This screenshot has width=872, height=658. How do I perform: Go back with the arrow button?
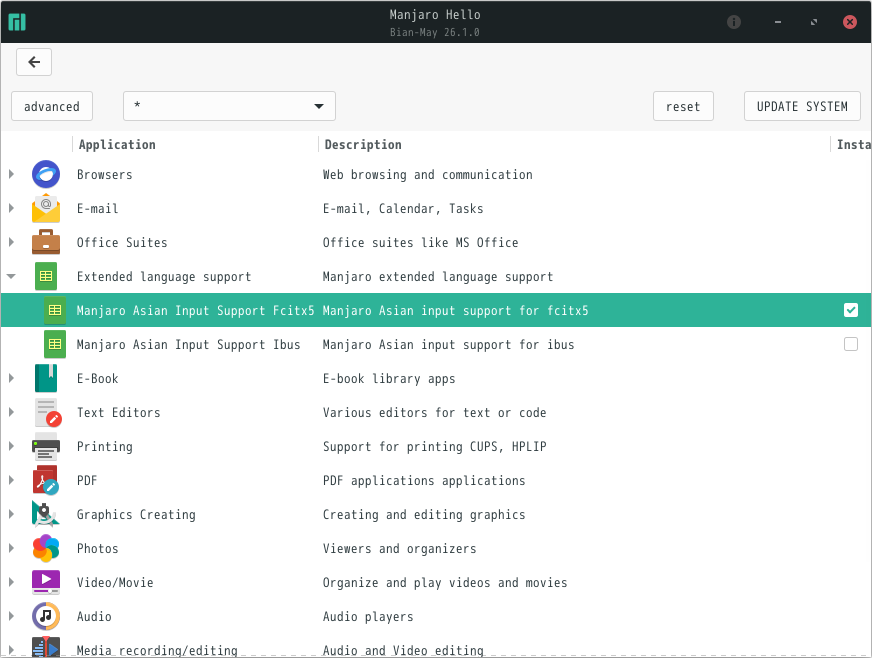pyautogui.click(x=34, y=62)
